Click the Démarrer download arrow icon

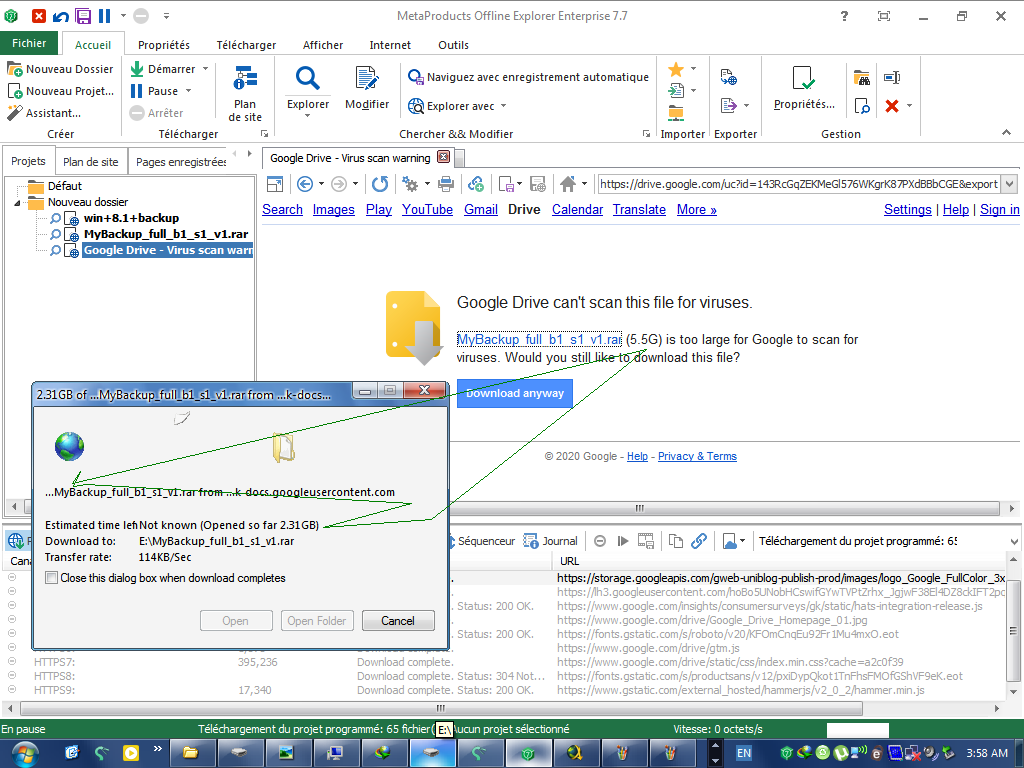tap(137, 69)
